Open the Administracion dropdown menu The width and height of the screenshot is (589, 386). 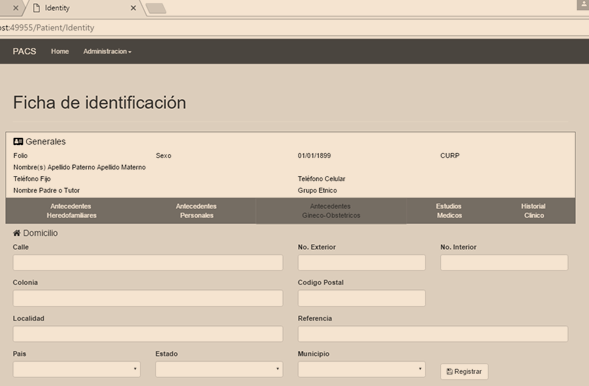107,51
